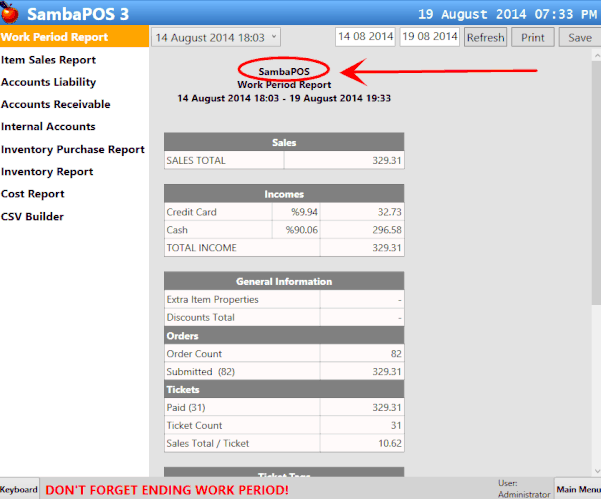Screen dimensions: 601x499
Task: Click the scroll up arrow of report
Action: [x=597, y=56]
